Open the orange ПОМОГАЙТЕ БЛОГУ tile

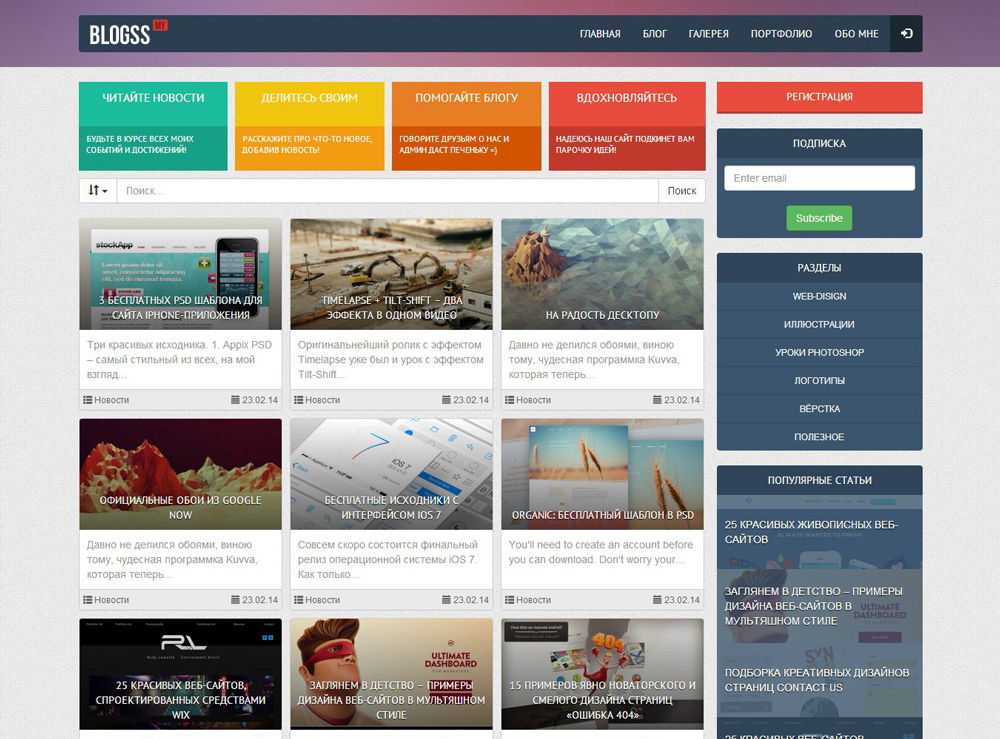pyautogui.click(x=466, y=126)
